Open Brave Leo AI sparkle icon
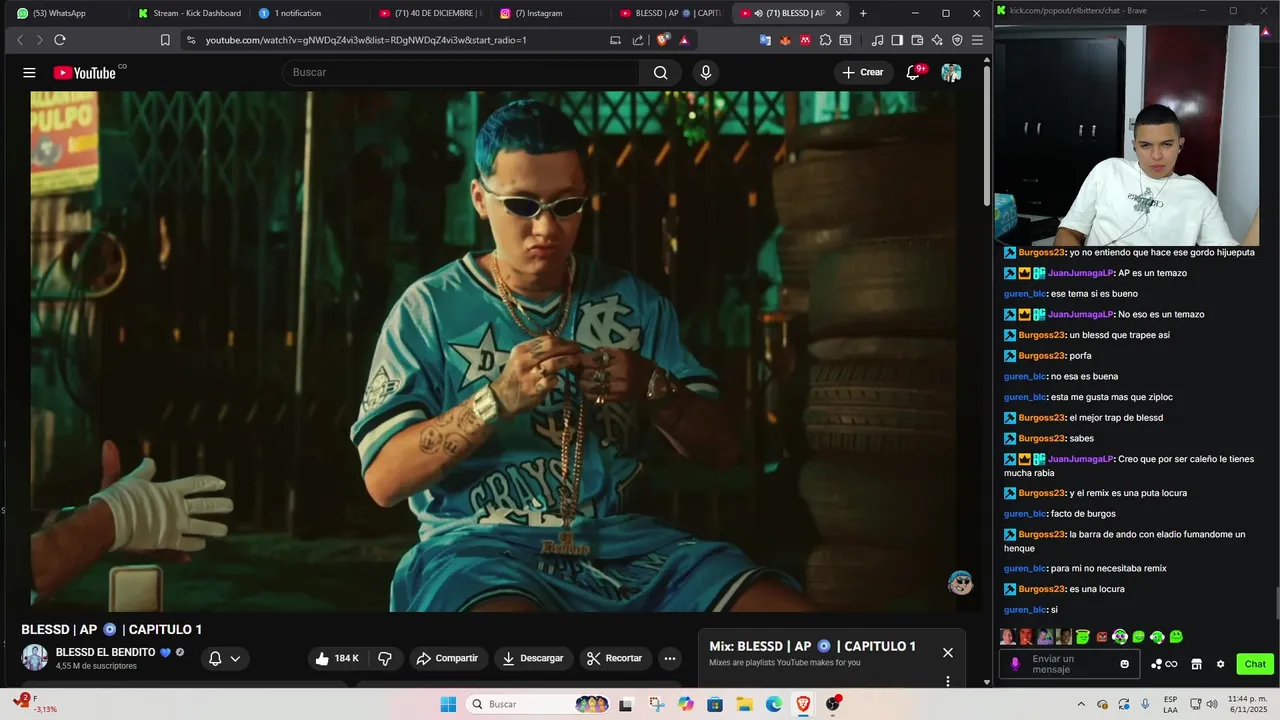This screenshot has width=1280, height=720. coord(937,40)
